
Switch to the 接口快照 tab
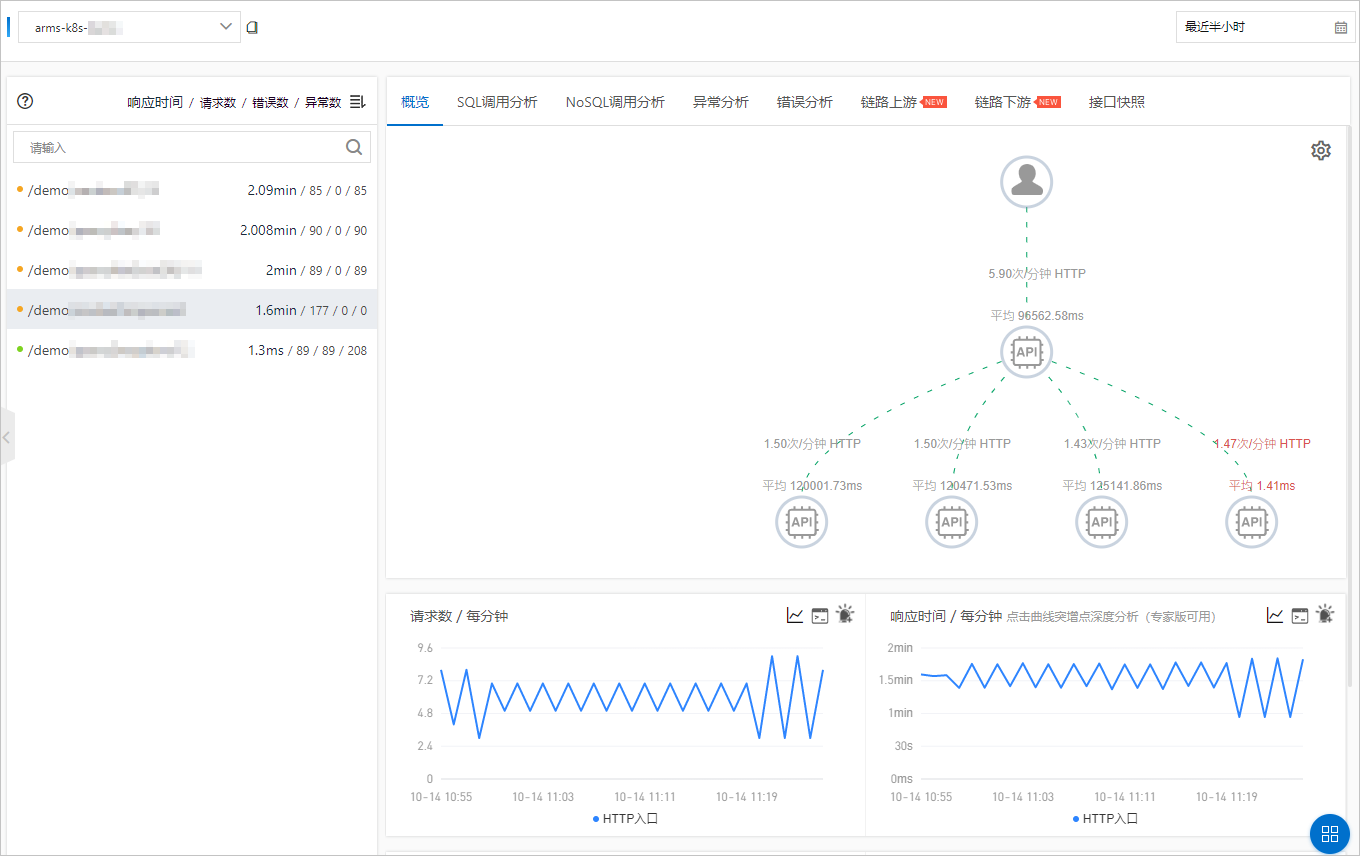[1117, 102]
